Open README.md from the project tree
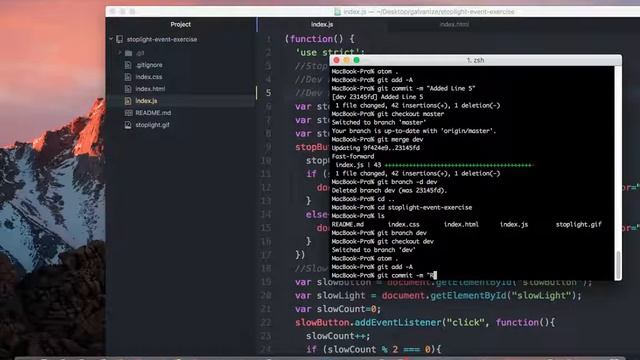 click(x=153, y=113)
